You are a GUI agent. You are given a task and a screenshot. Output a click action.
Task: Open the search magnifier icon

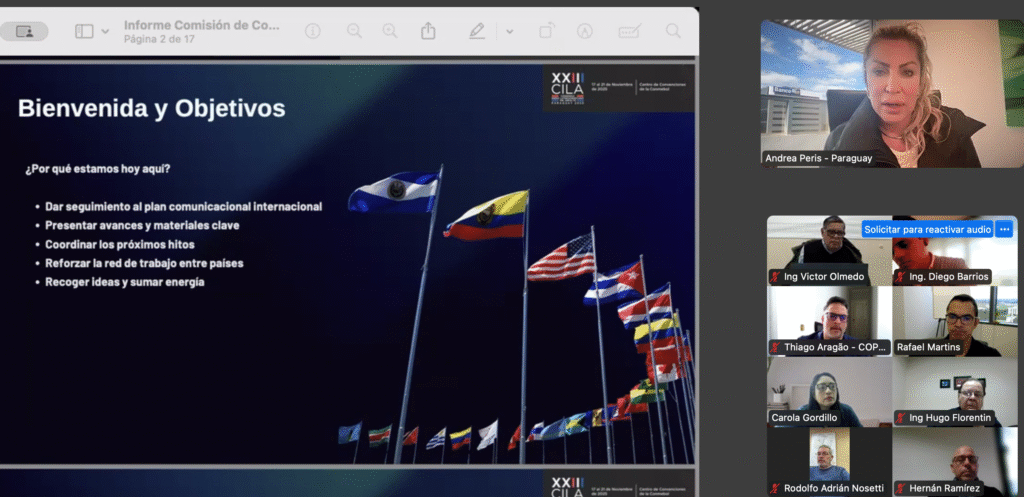pos(673,31)
